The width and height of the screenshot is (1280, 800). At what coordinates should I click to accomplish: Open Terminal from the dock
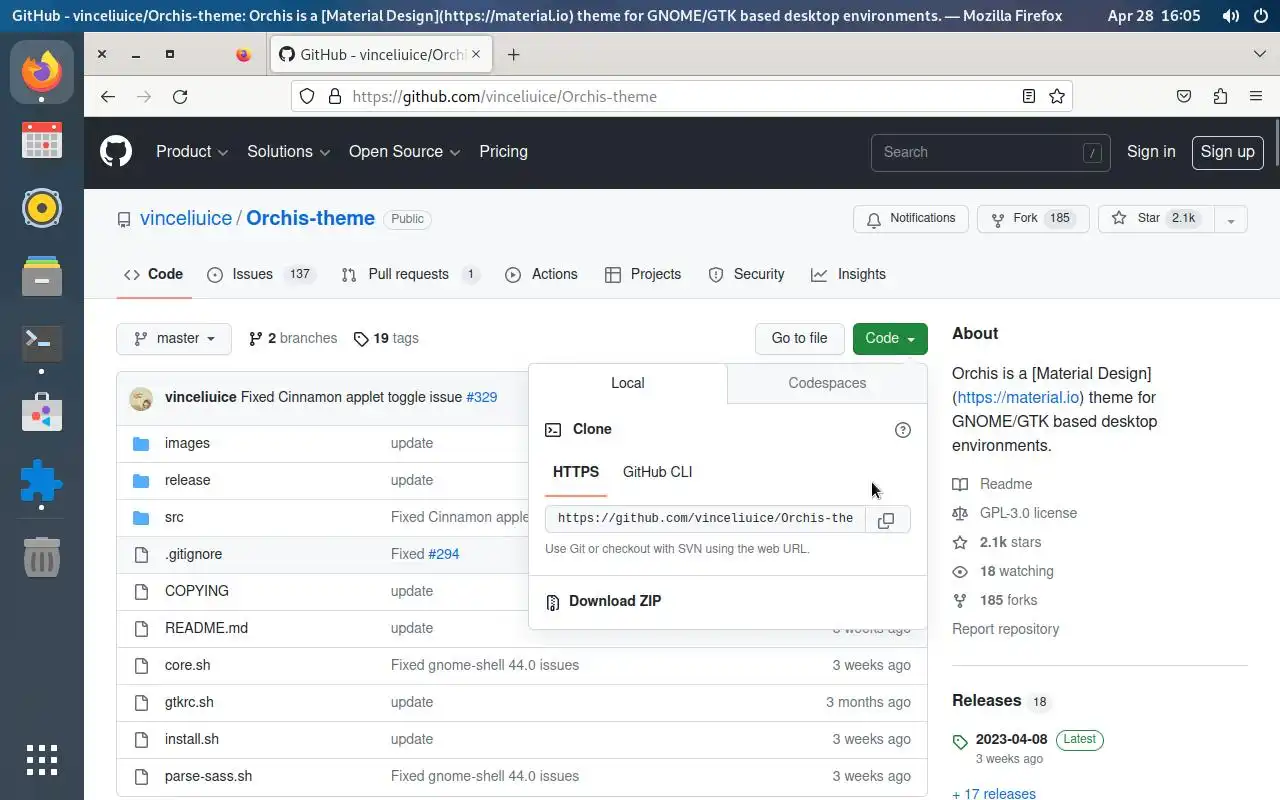(42, 343)
